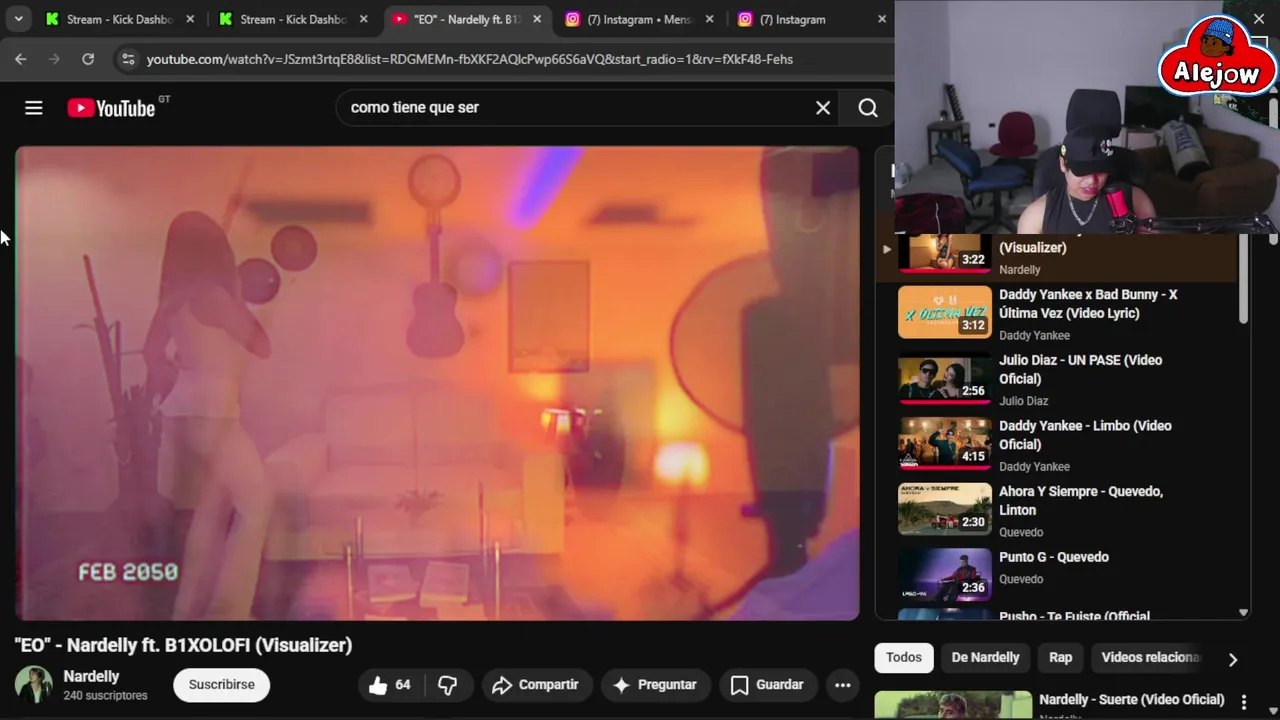Run search with the magnifier button
The height and width of the screenshot is (720, 1280).
point(868,108)
